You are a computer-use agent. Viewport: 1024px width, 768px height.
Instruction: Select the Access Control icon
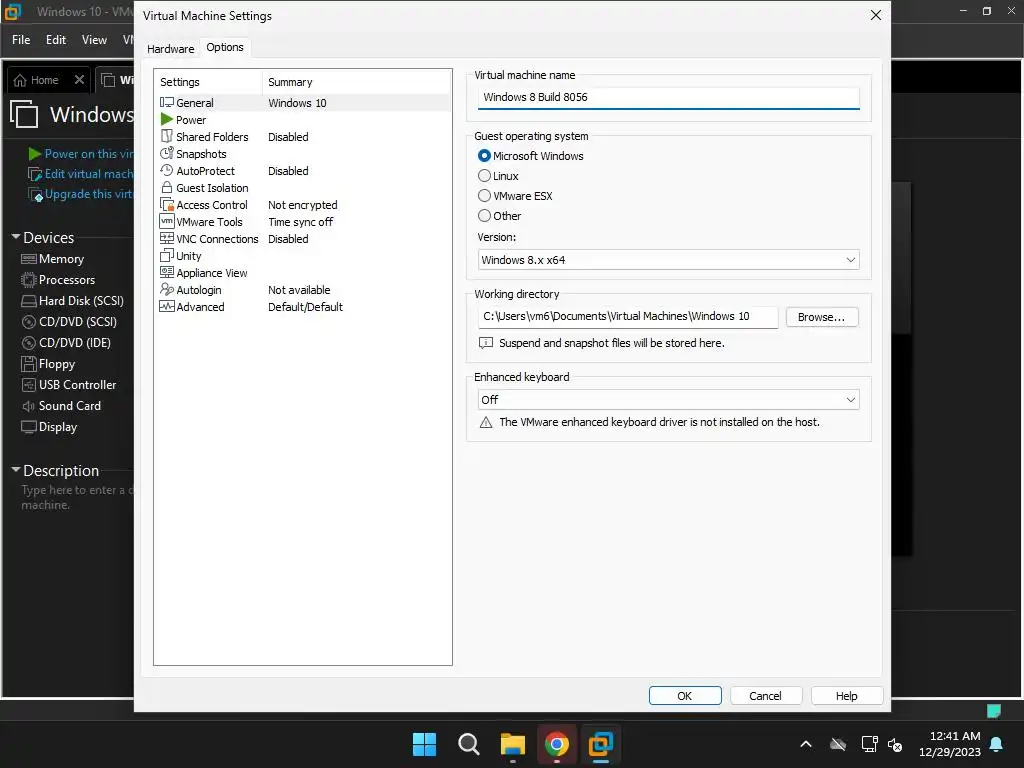pyautogui.click(x=167, y=204)
